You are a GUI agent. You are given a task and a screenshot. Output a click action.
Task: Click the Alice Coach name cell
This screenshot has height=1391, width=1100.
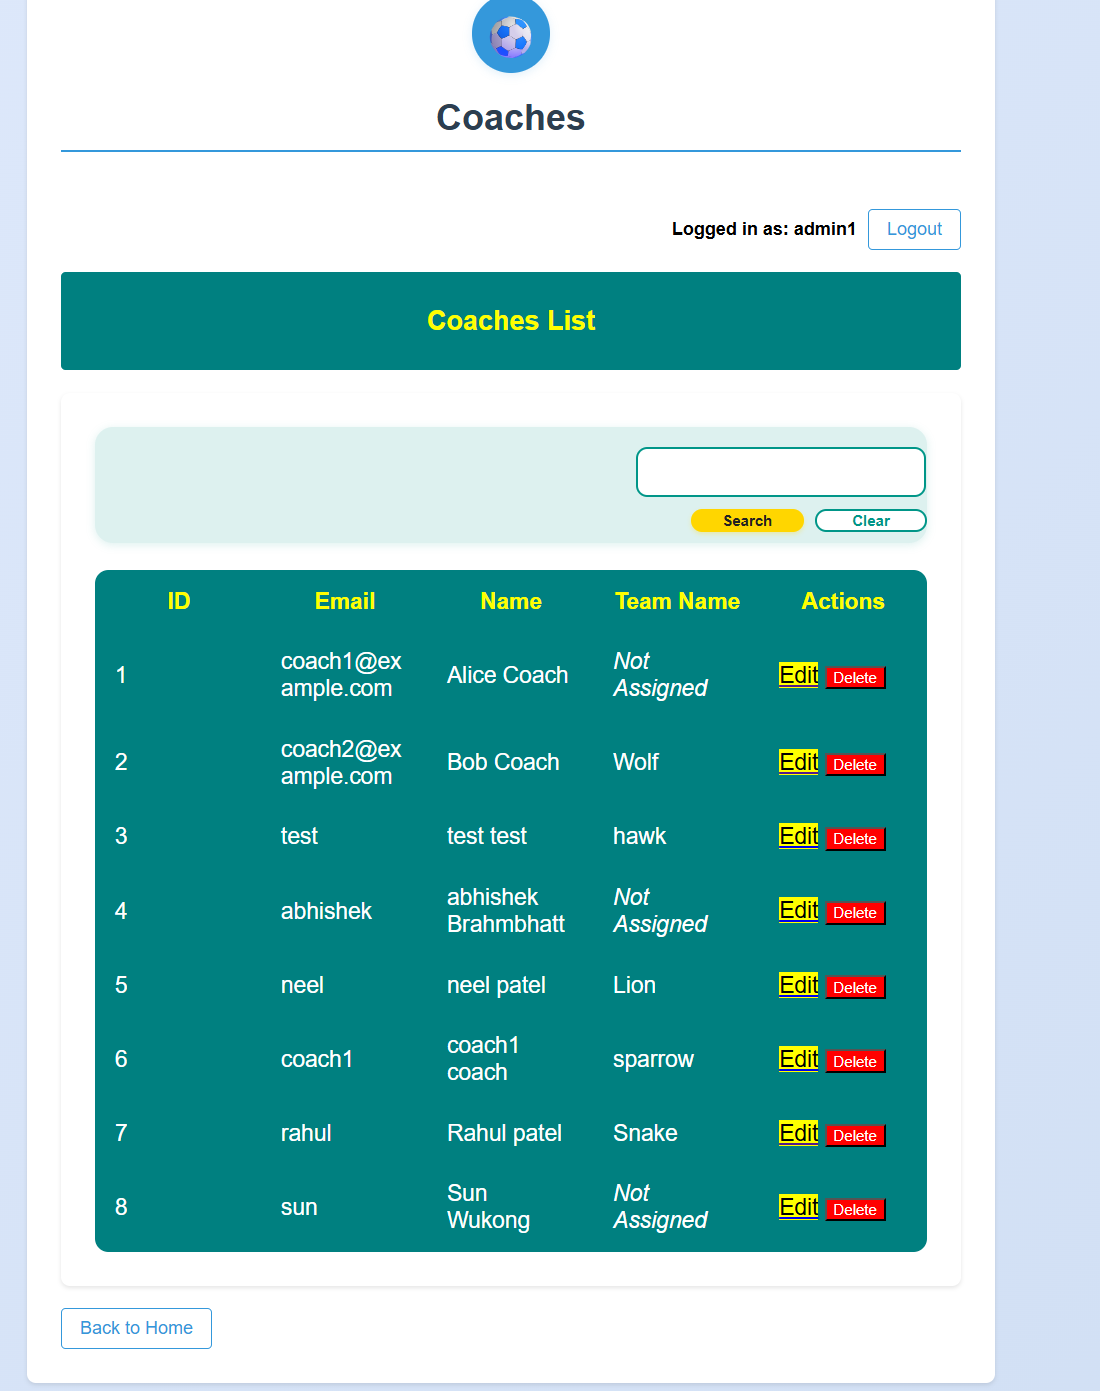pyautogui.click(x=507, y=675)
